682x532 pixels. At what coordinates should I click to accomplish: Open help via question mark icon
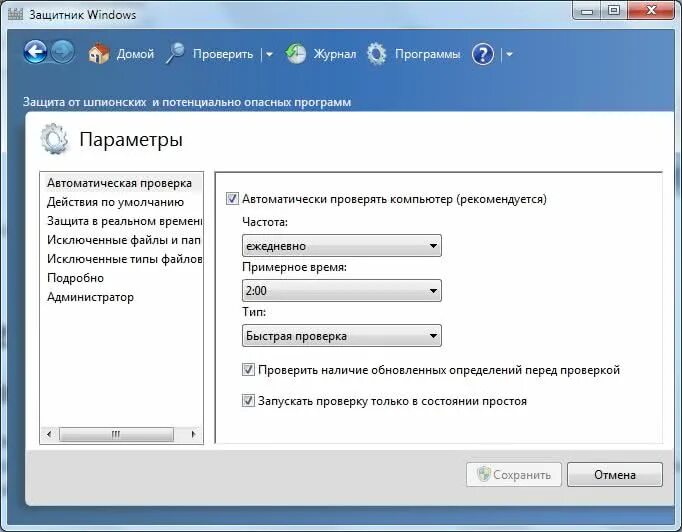[x=483, y=54]
